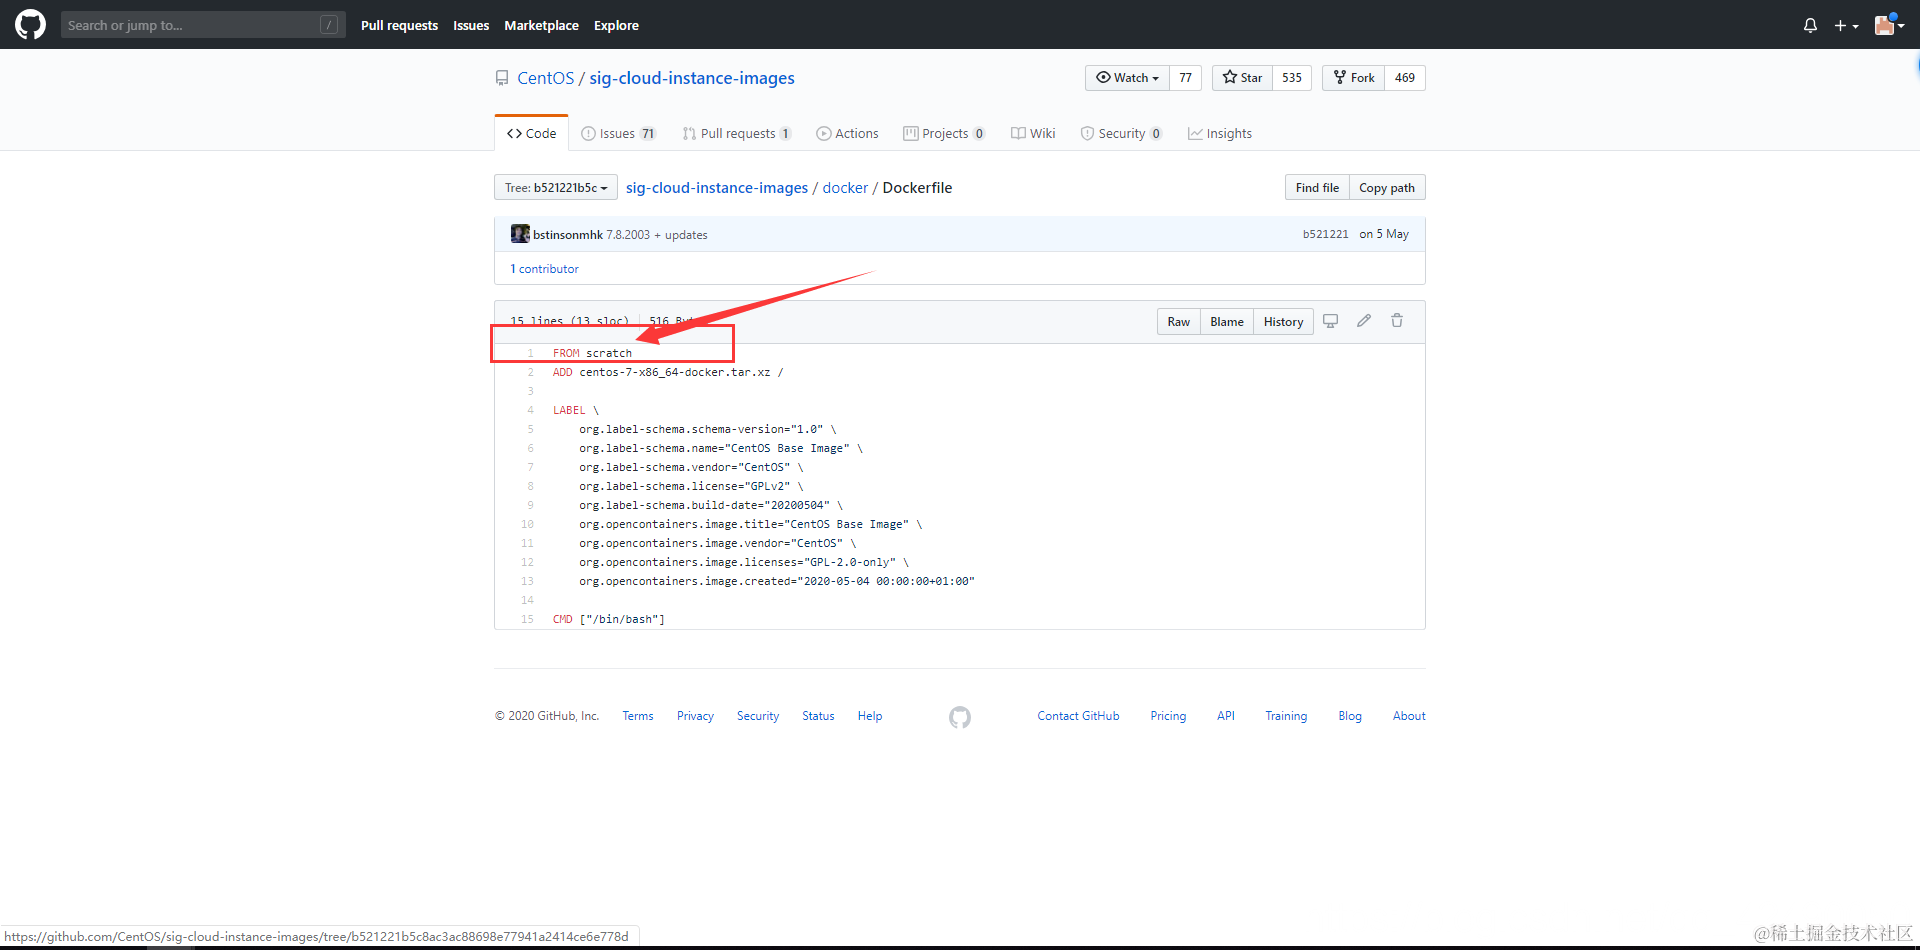Open GitHub home via Octocat logo
This screenshot has height=950, width=1920.
30,25
